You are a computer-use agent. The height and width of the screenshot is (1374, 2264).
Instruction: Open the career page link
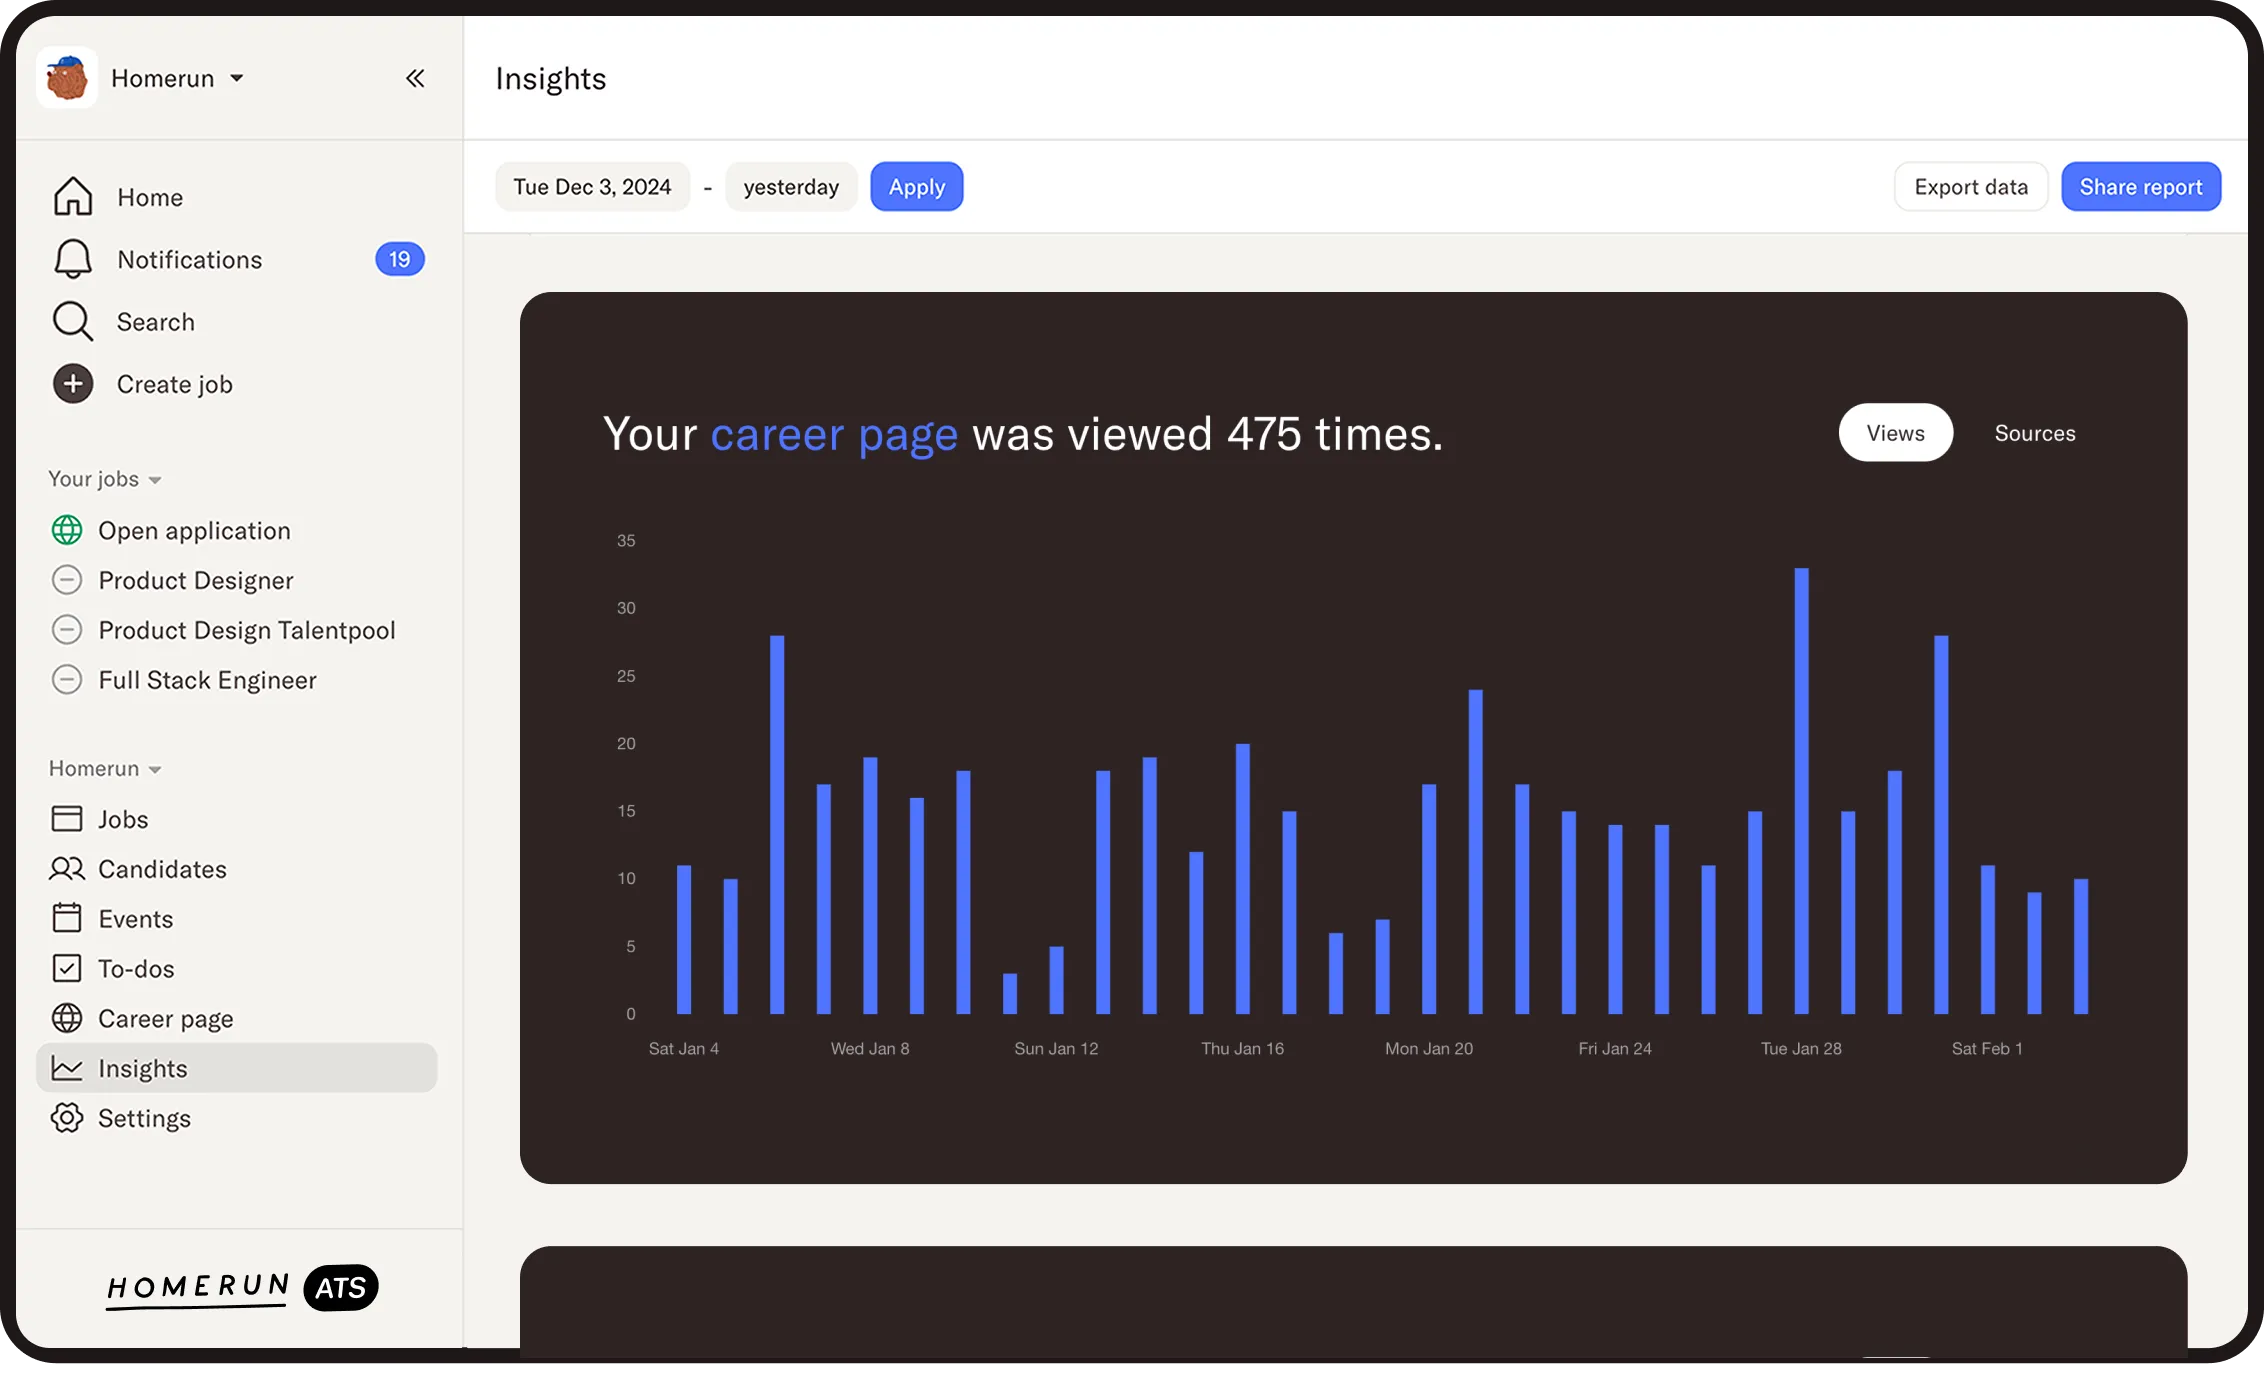834,434
